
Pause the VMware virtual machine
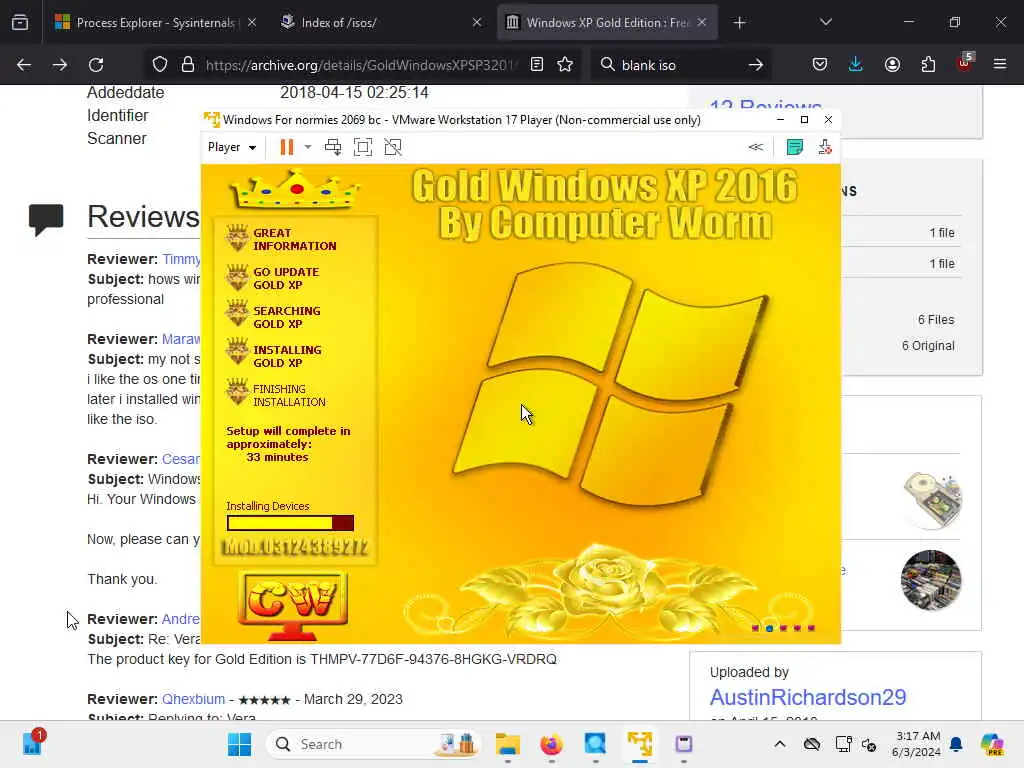point(286,147)
